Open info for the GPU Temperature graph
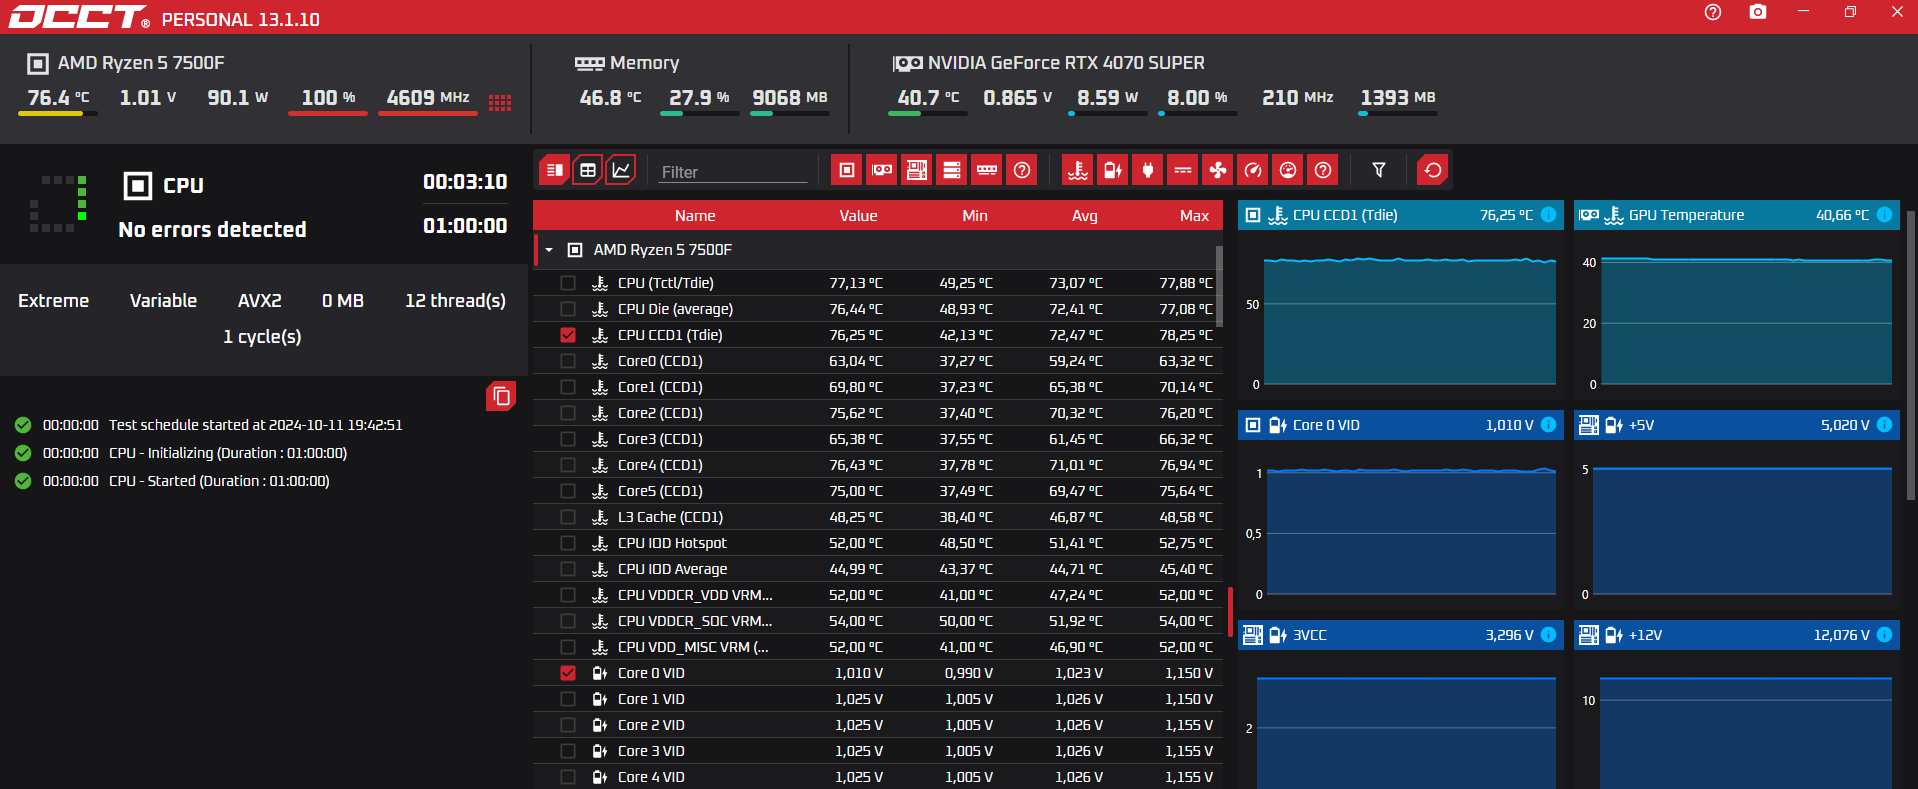Image resolution: width=1918 pixels, height=789 pixels. click(1884, 215)
